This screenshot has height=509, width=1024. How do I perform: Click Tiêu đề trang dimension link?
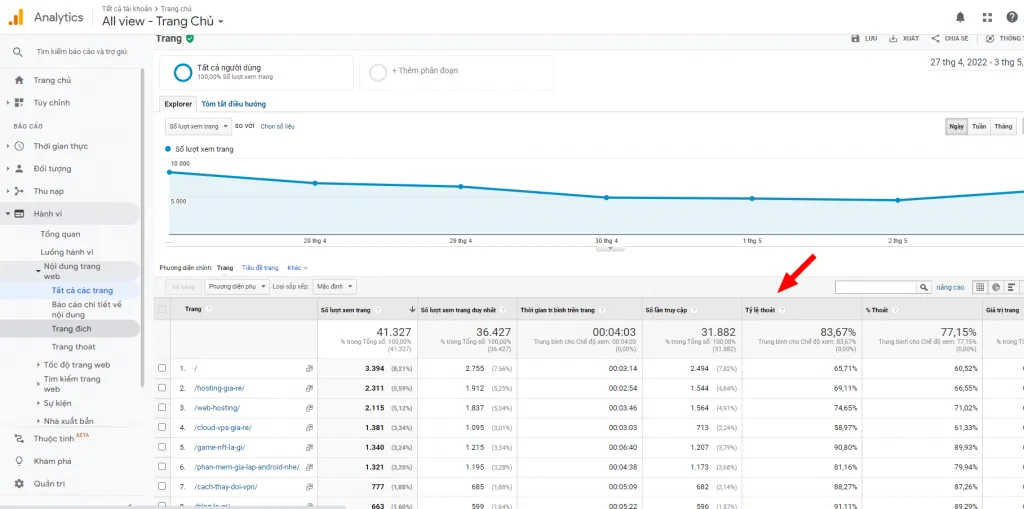(260, 268)
